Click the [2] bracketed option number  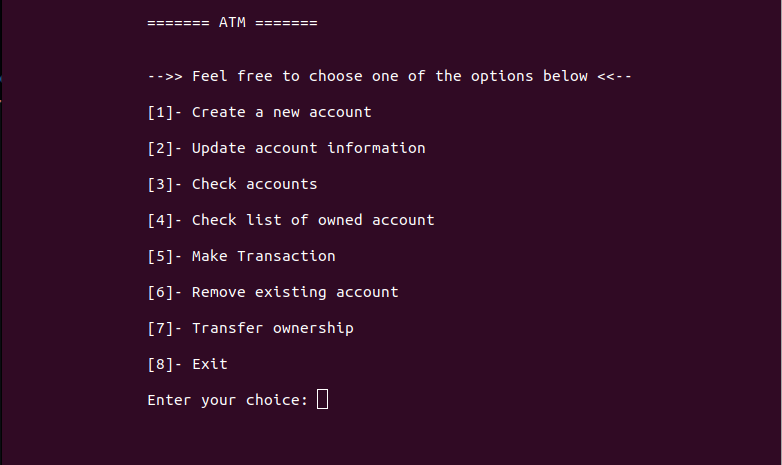pyautogui.click(x=160, y=148)
